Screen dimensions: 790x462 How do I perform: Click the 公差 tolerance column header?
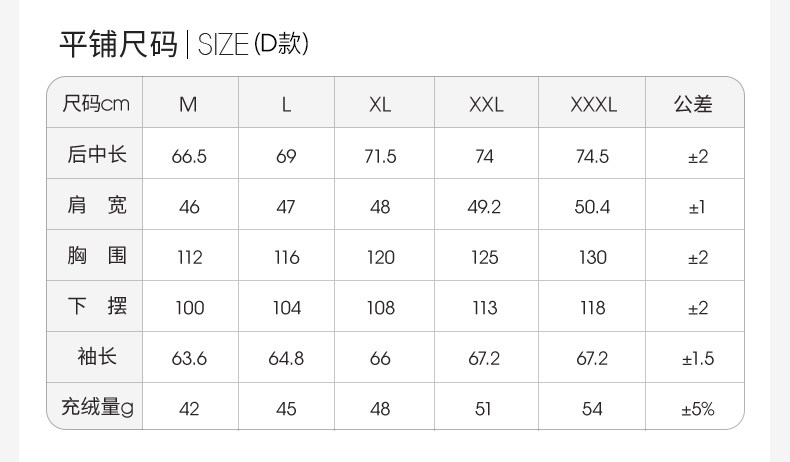point(693,104)
